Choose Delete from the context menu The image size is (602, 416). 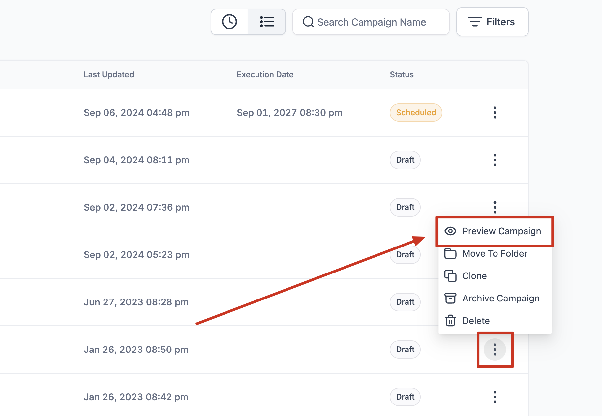(x=494, y=320)
